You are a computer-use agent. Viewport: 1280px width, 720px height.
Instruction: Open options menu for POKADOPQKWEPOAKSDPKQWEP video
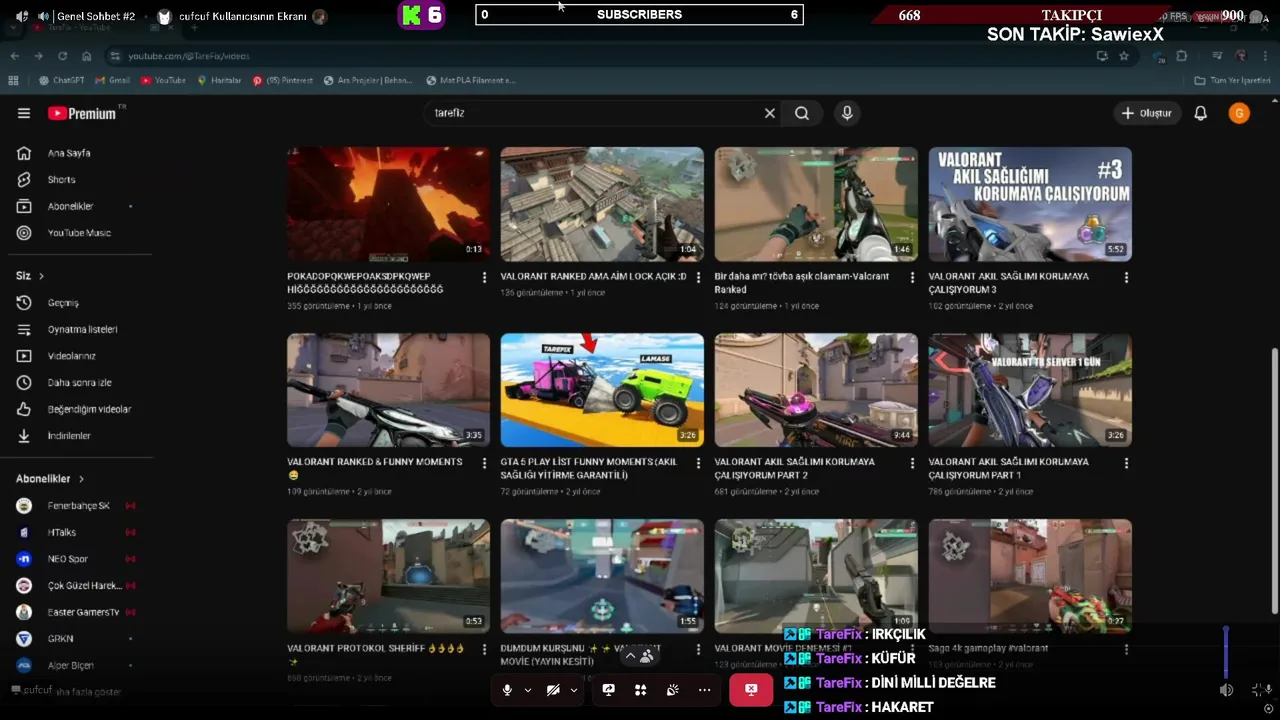[485, 277]
